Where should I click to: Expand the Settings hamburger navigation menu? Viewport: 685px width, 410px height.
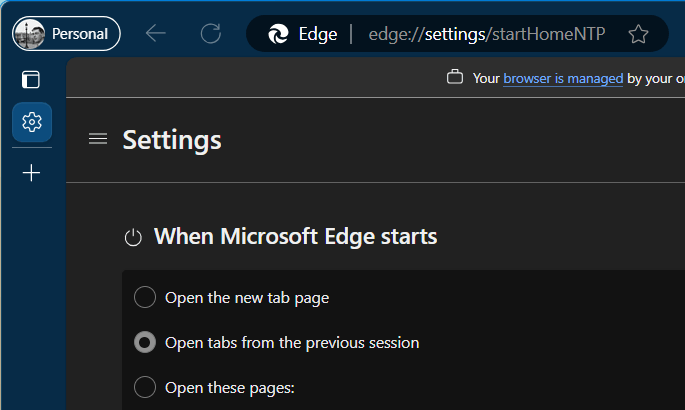tap(98, 139)
